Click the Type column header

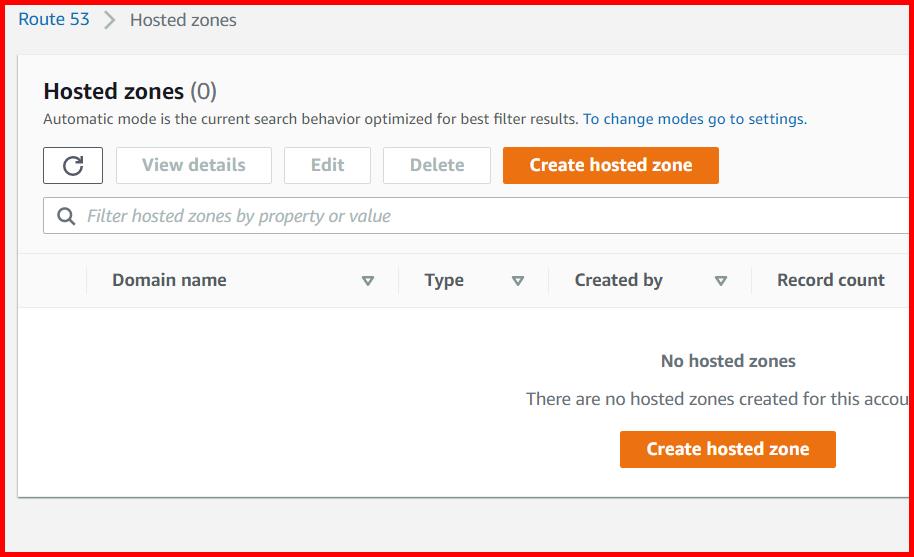click(444, 280)
